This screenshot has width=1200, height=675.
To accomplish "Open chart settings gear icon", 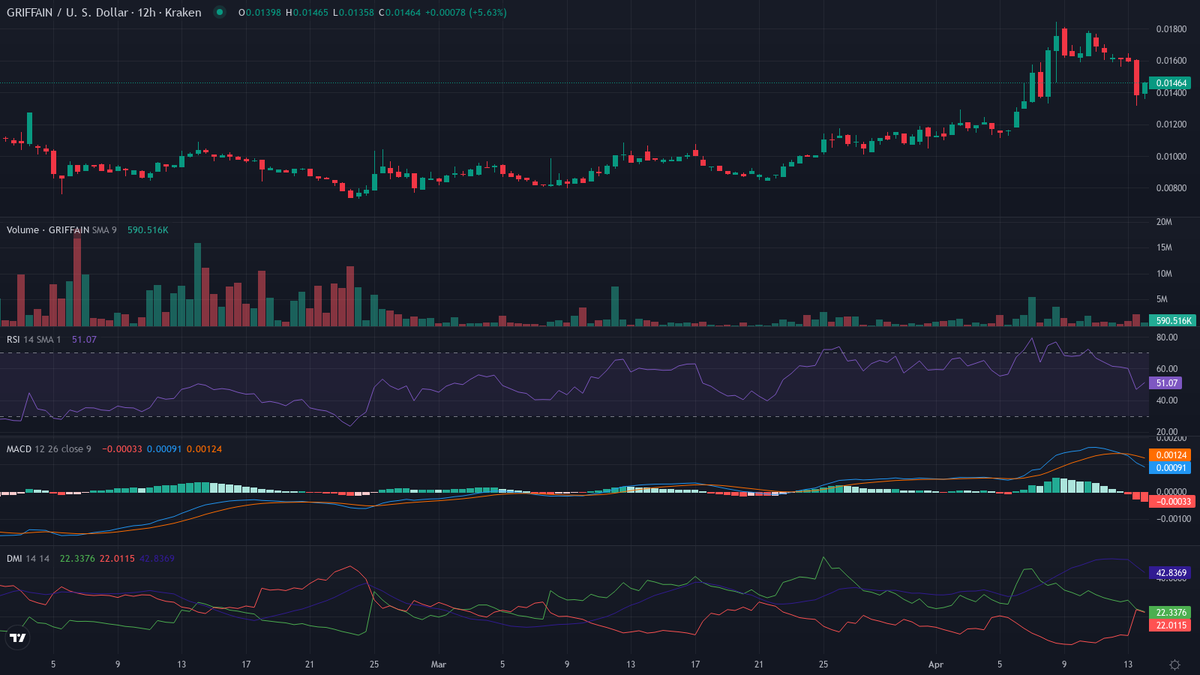I will 1174,663.
